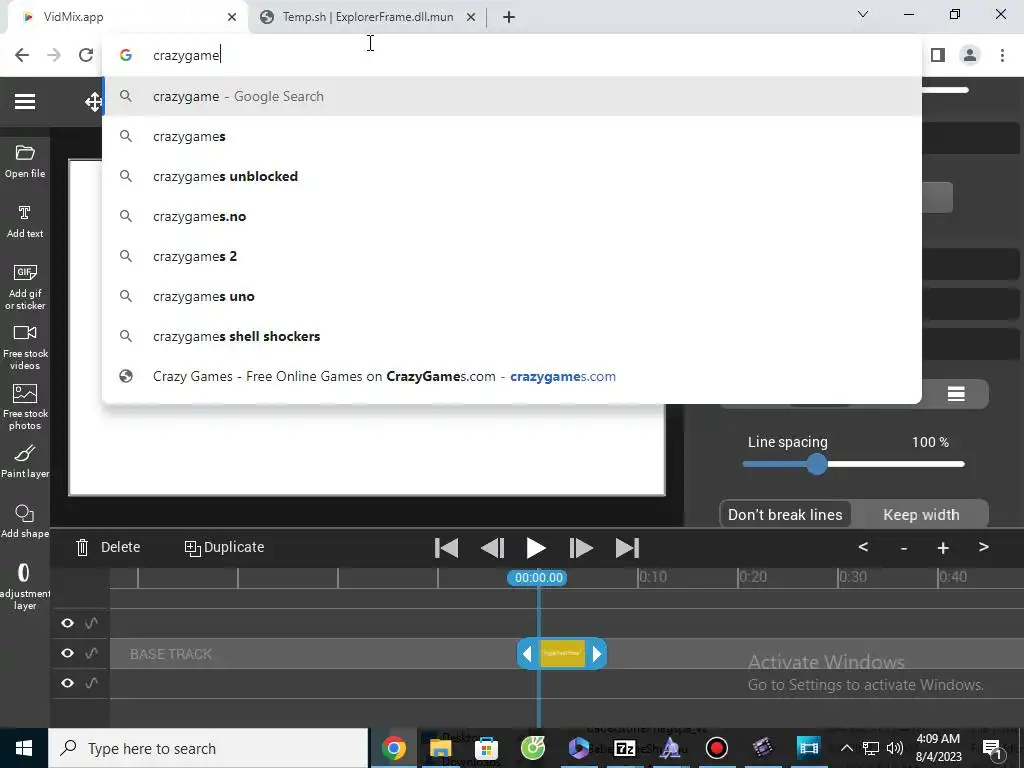Image resolution: width=1024 pixels, height=768 pixels.
Task: Open the Chrome profile avatar
Action: (970, 55)
